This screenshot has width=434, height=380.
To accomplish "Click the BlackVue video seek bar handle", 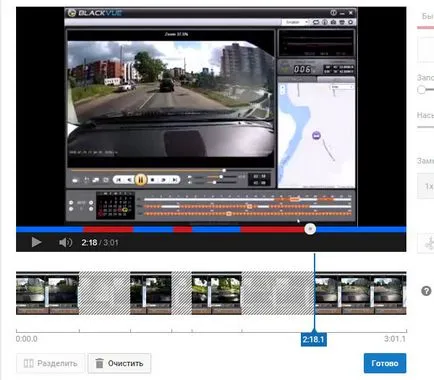I will (224, 170).
